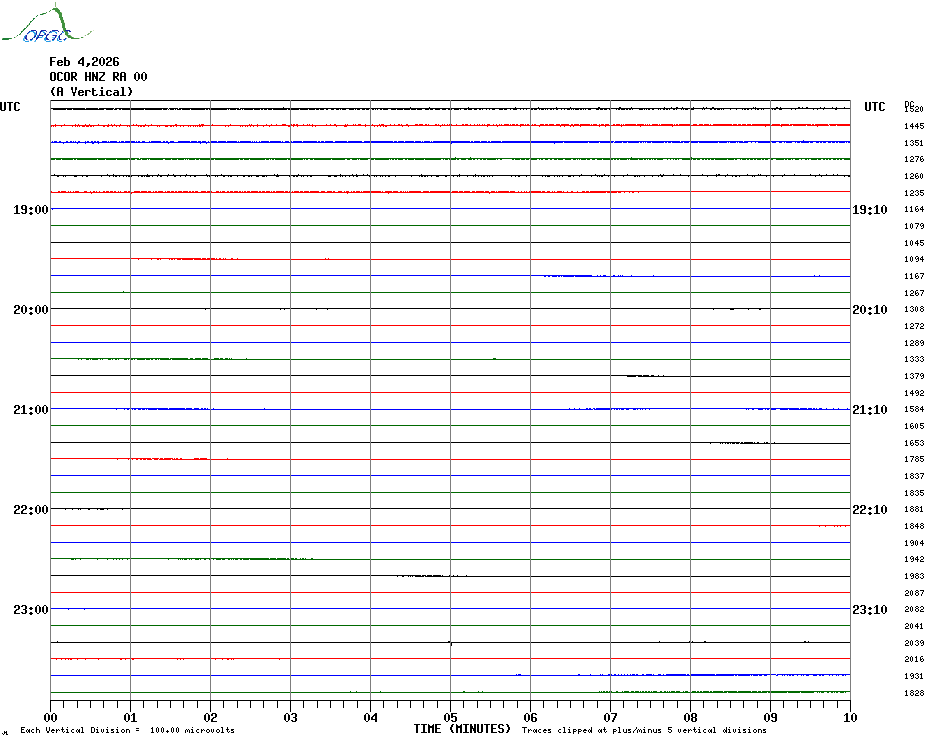Click the Traces clipped footer note

coord(644,730)
